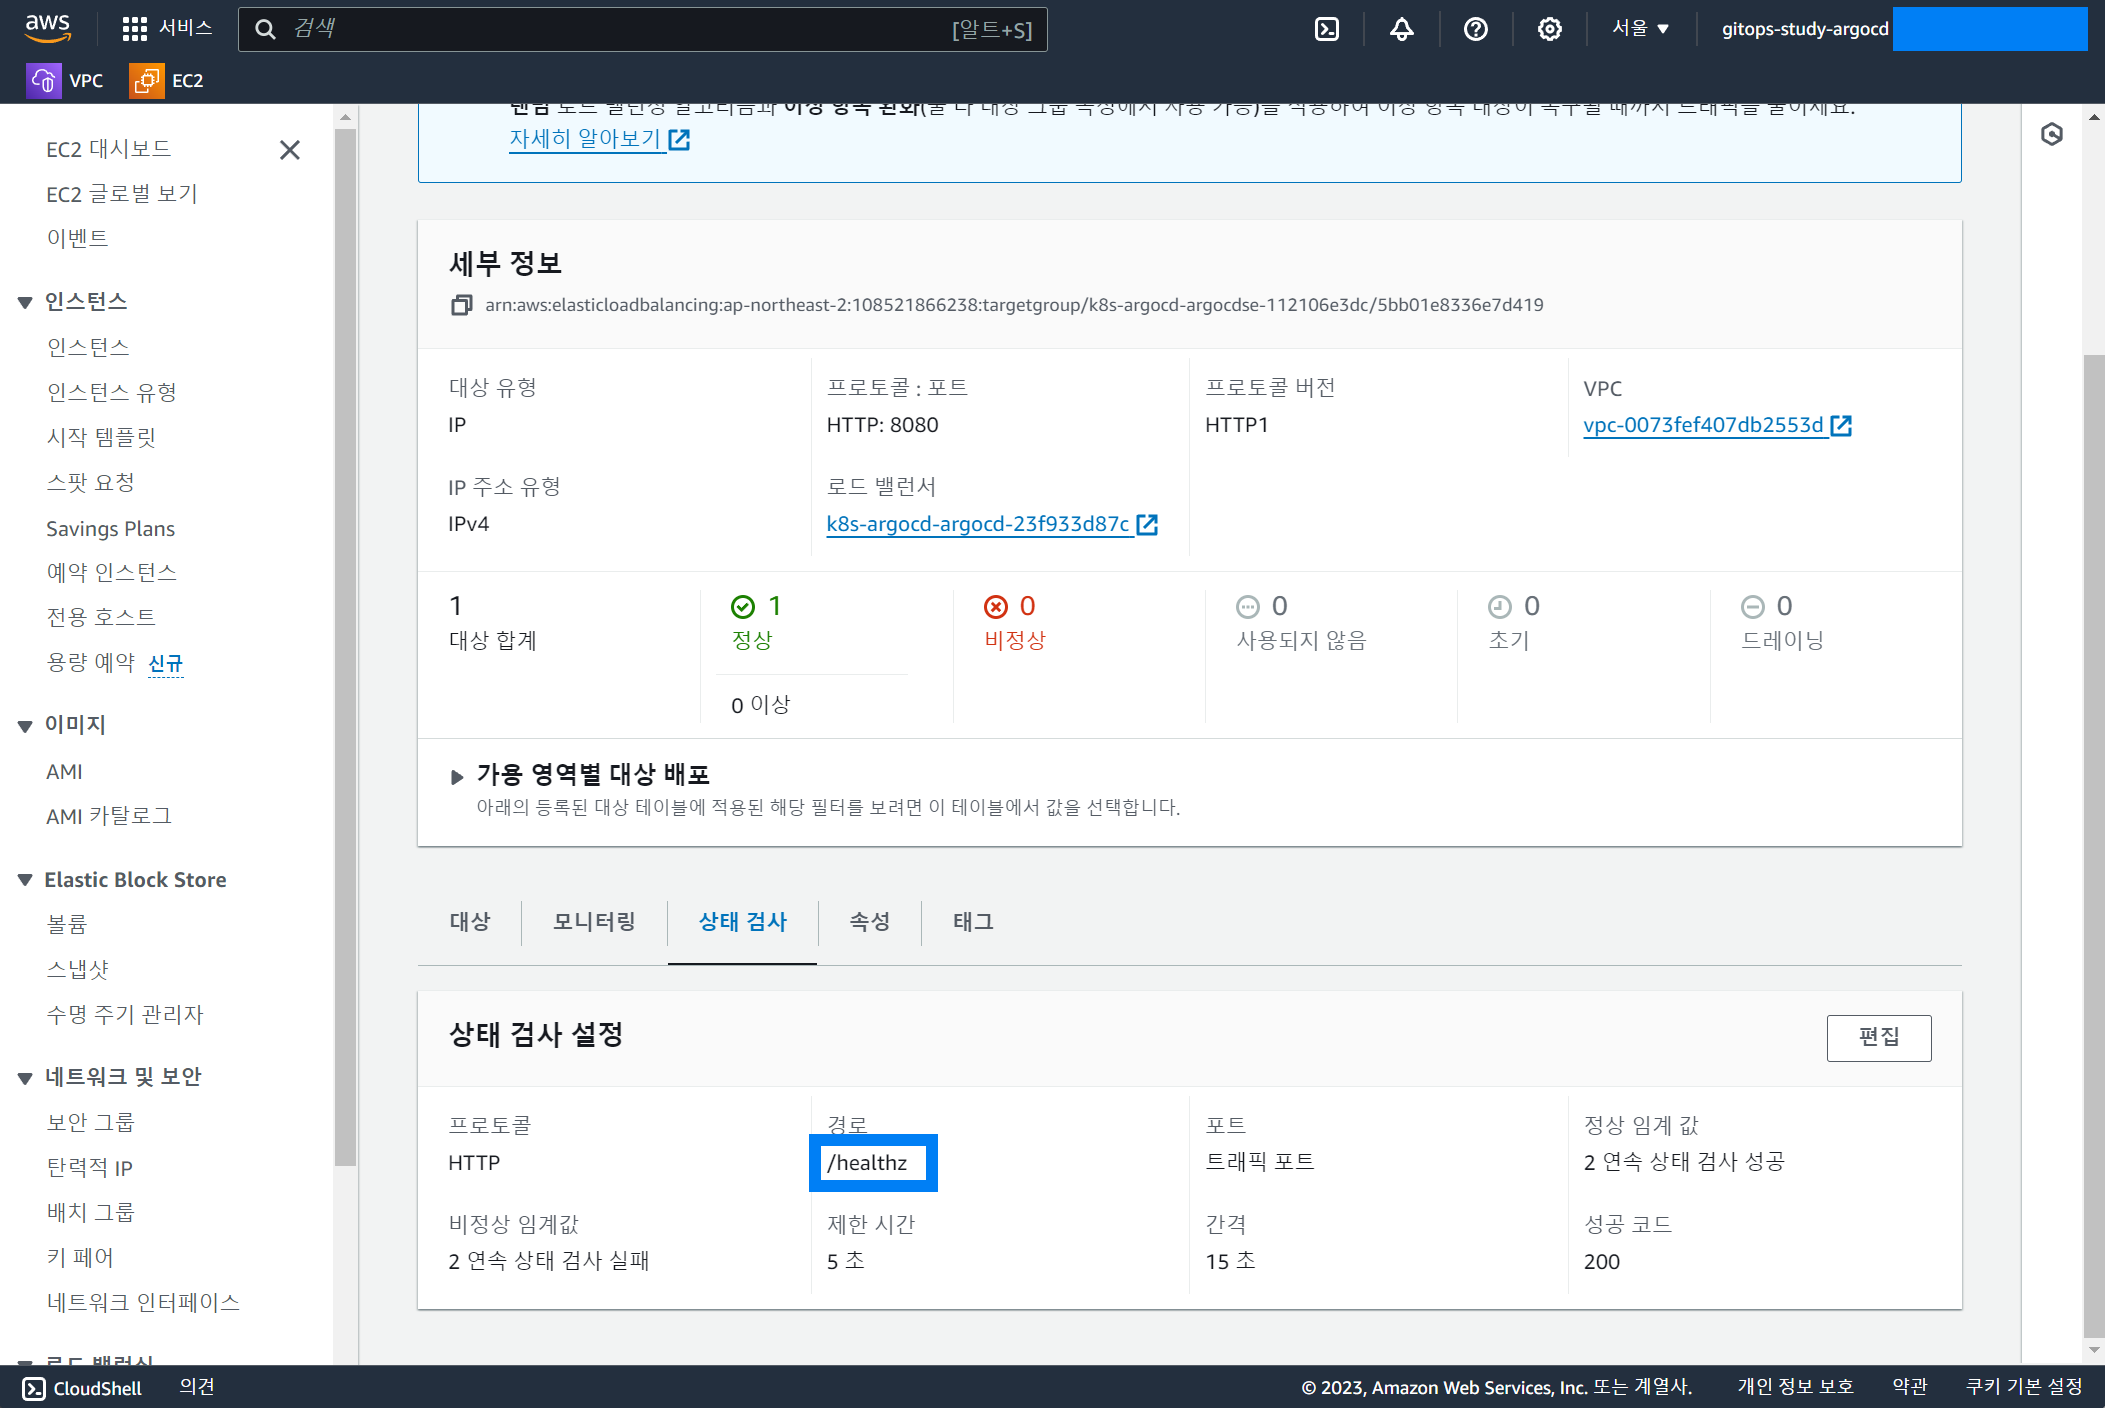The width and height of the screenshot is (2105, 1408).
Task: Switch to the 속성 tab
Action: tap(869, 921)
